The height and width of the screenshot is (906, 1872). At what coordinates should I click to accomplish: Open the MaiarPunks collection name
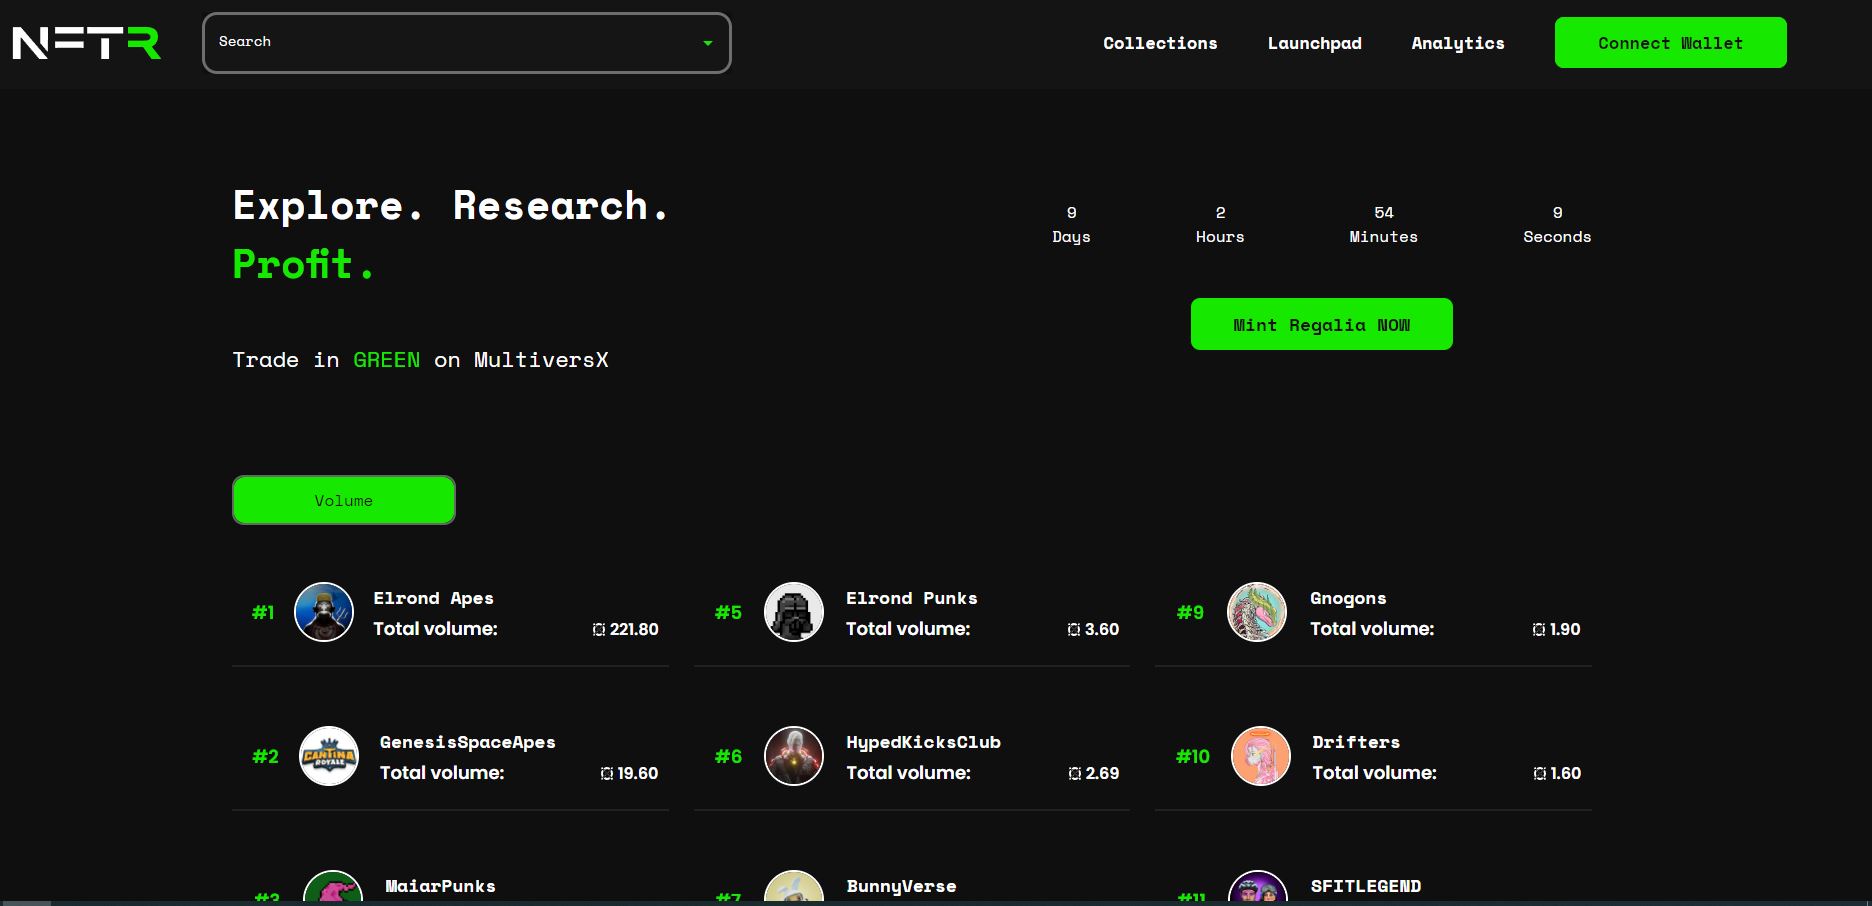[441, 886]
